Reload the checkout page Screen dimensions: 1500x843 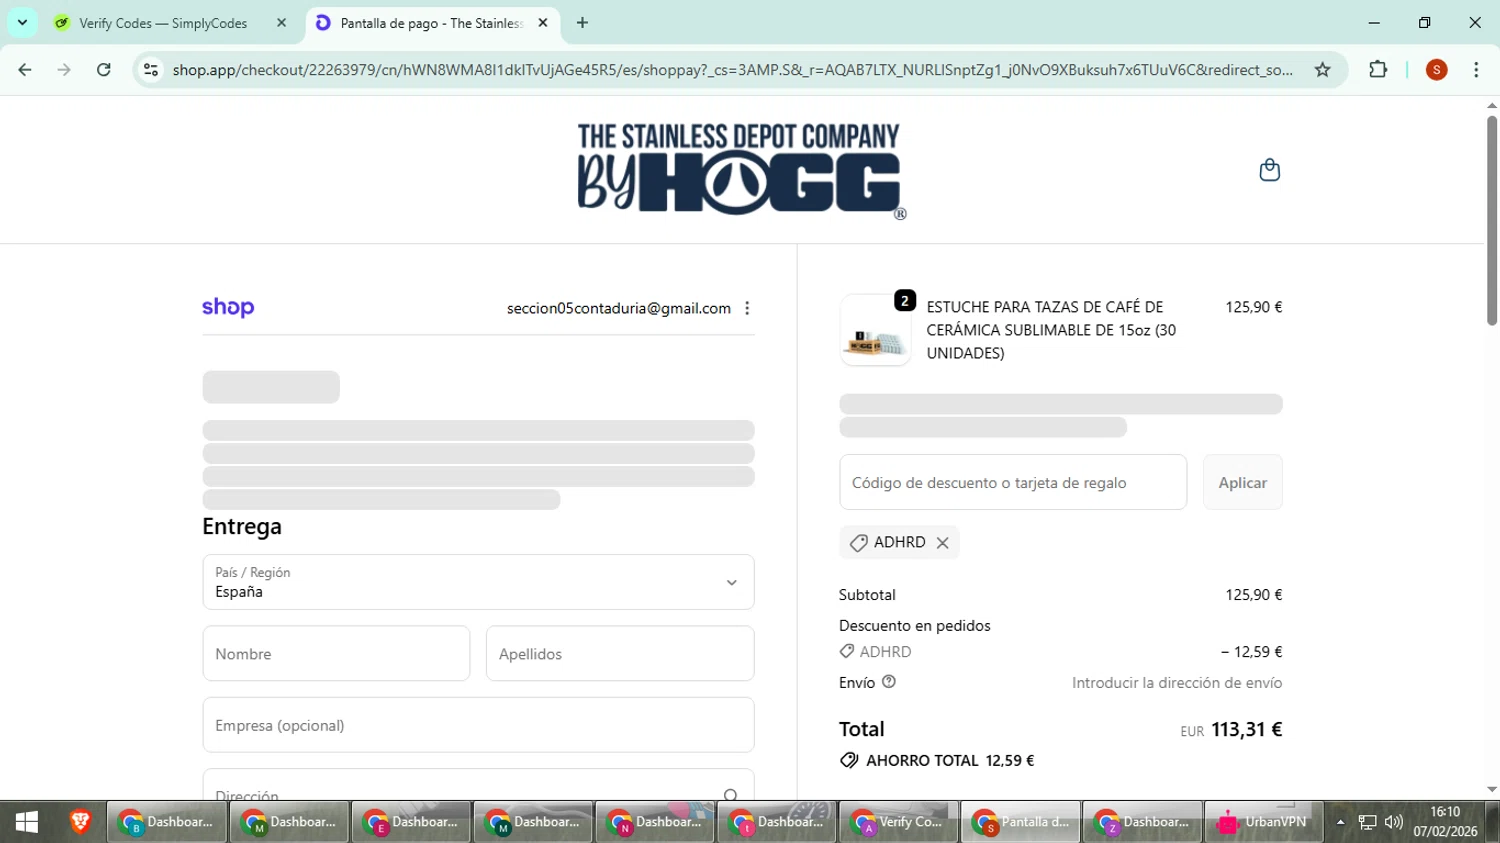click(104, 70)
